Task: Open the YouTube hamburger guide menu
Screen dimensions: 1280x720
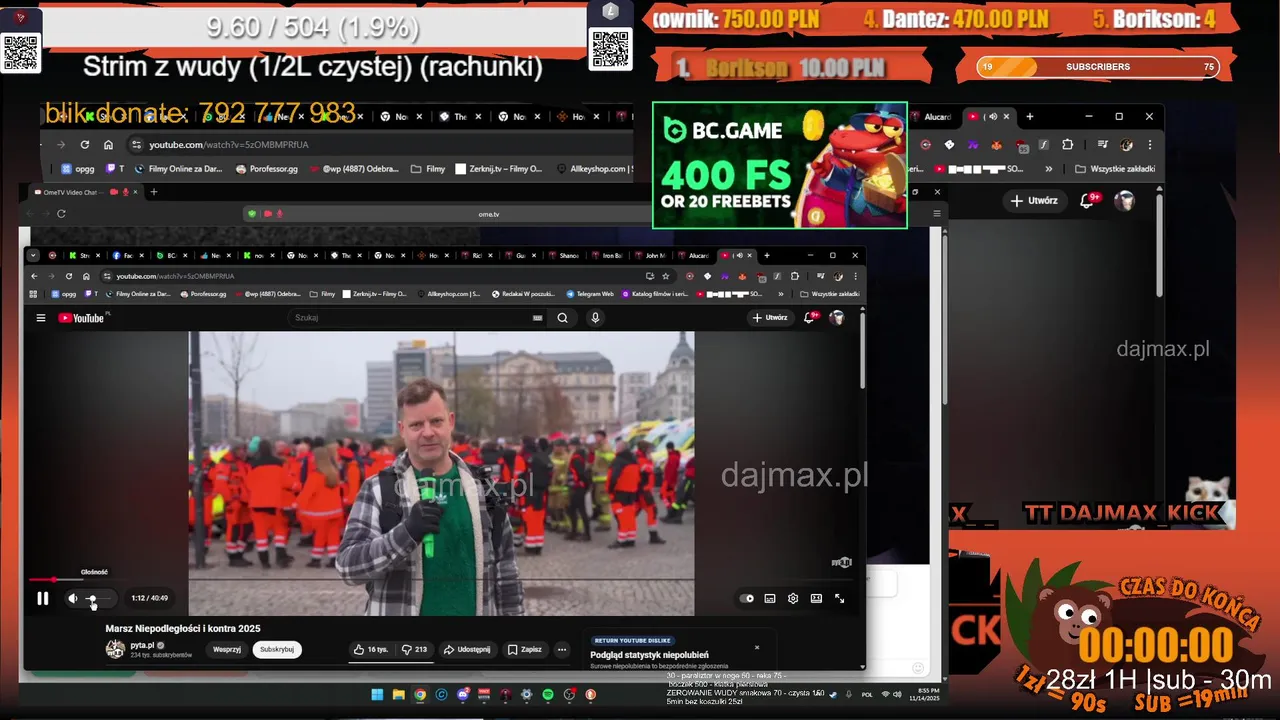Action: tap(41, 318)
